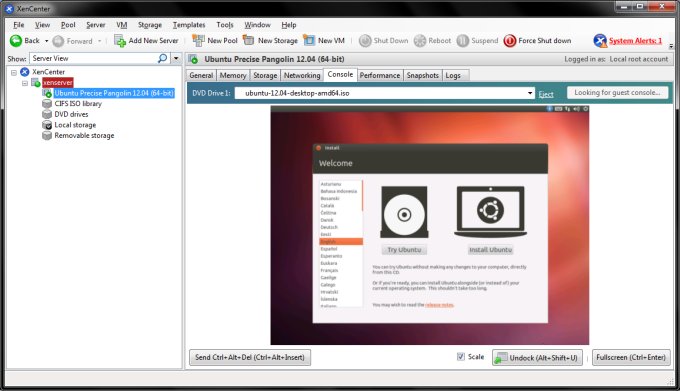Click the VM icon in title header

click(x=193, y=59)
